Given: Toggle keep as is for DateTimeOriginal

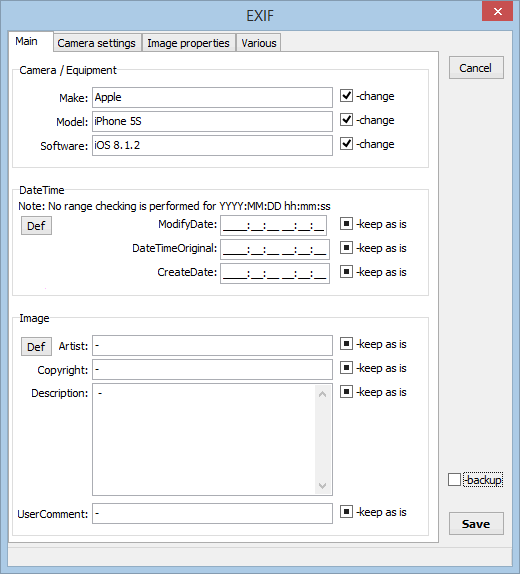Looking at the screenshot, I should [x=346, y=248].
